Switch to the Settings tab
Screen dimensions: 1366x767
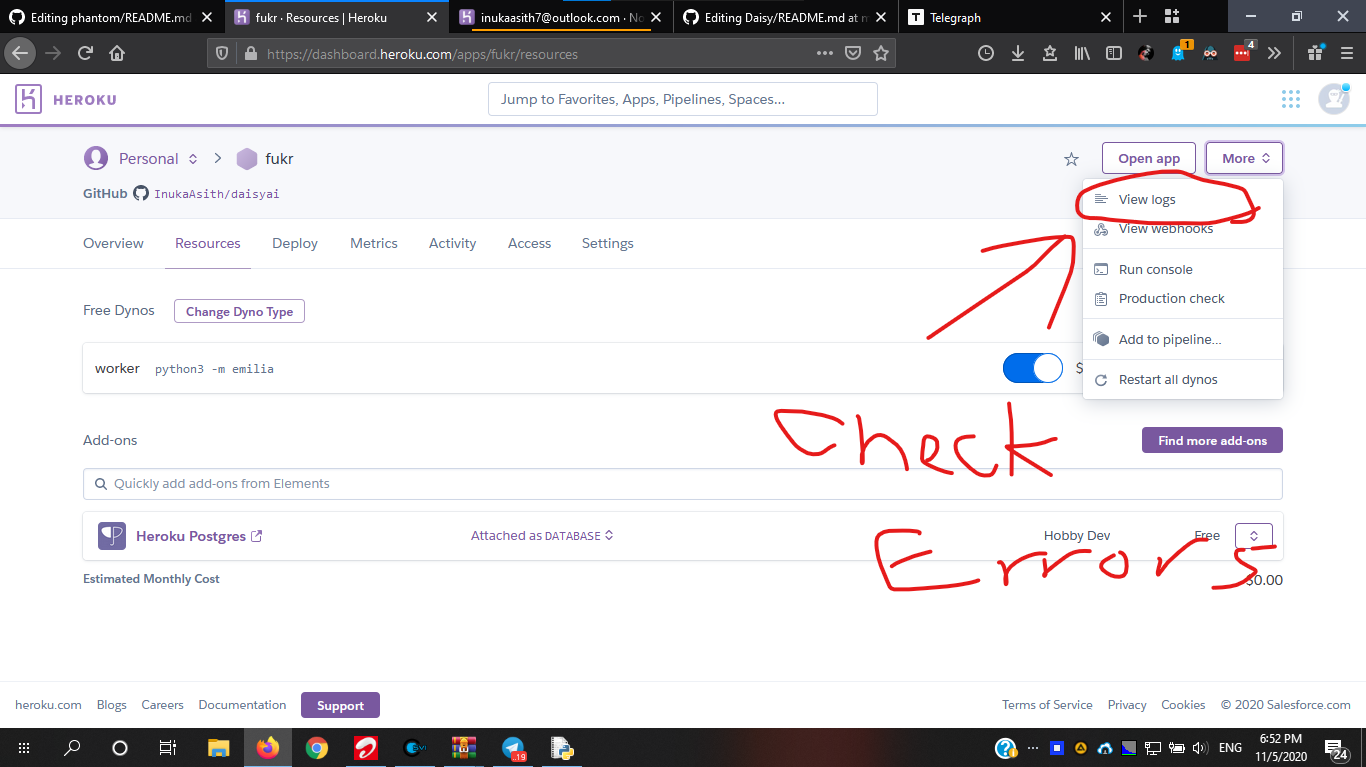click(x=608, y=243)
